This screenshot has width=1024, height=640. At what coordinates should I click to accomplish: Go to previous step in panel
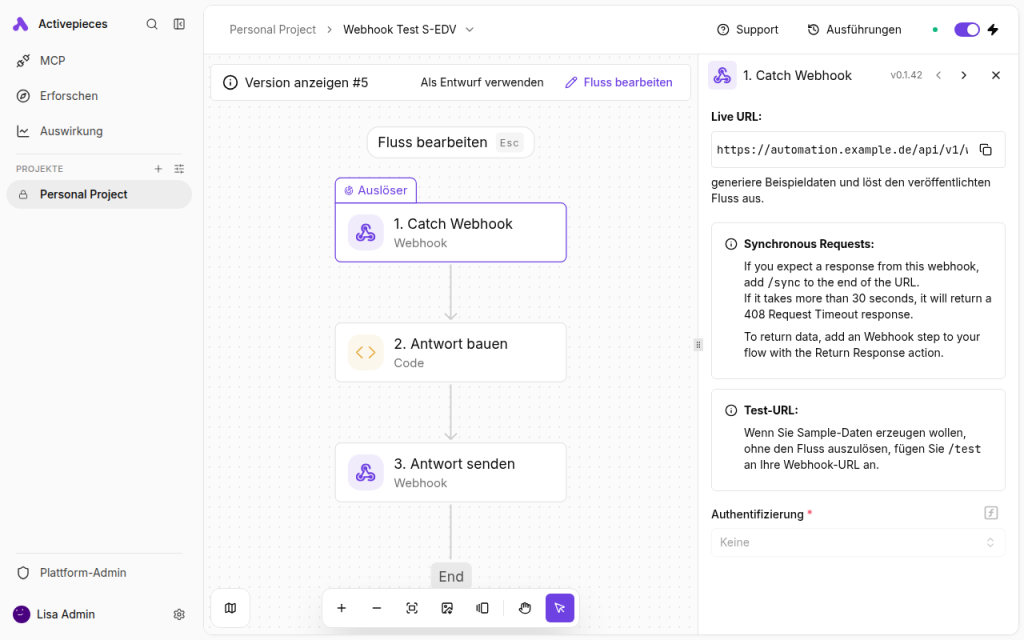(x=938, y=75)
